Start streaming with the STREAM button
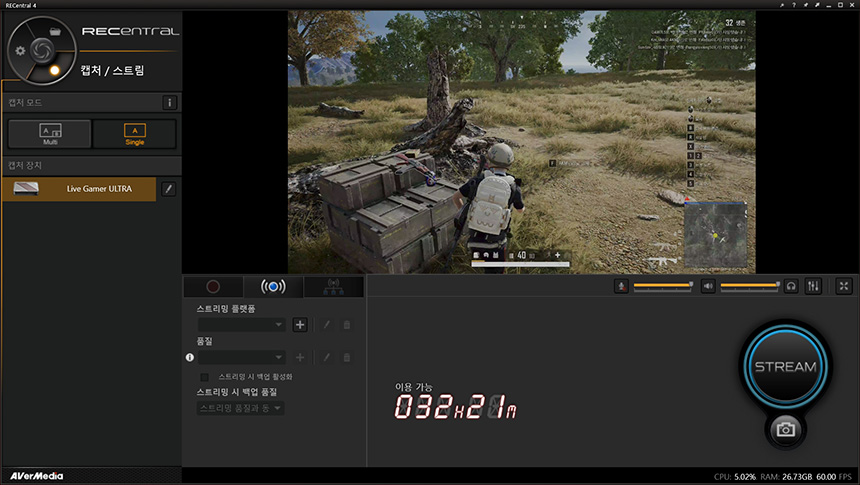Screen dimensions: 860x485 (x=785, y=366)
